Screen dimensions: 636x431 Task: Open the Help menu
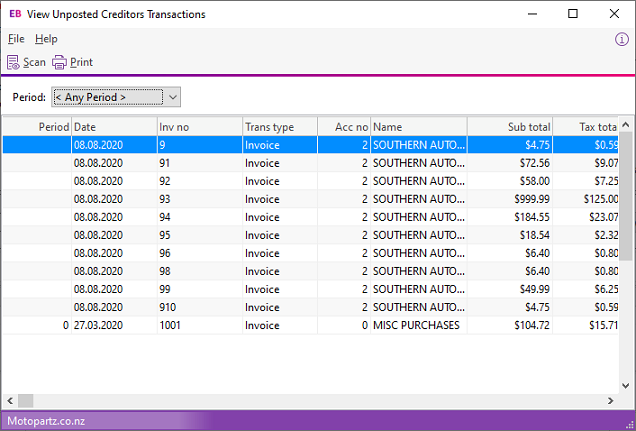point(46,39)
